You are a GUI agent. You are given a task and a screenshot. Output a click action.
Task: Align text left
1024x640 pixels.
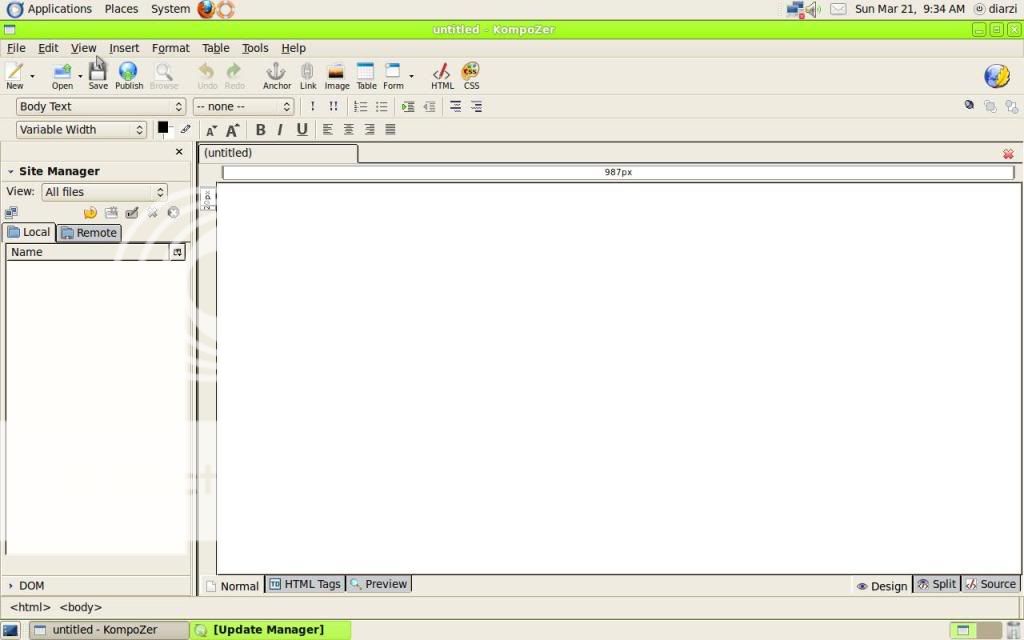coord(328,129)
